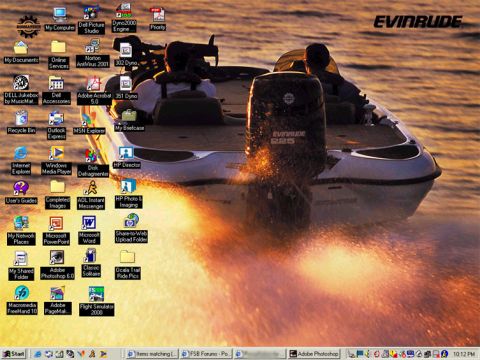
Task: Open the Dyno2000 Engine shortcut
Action: click(124, 18)
